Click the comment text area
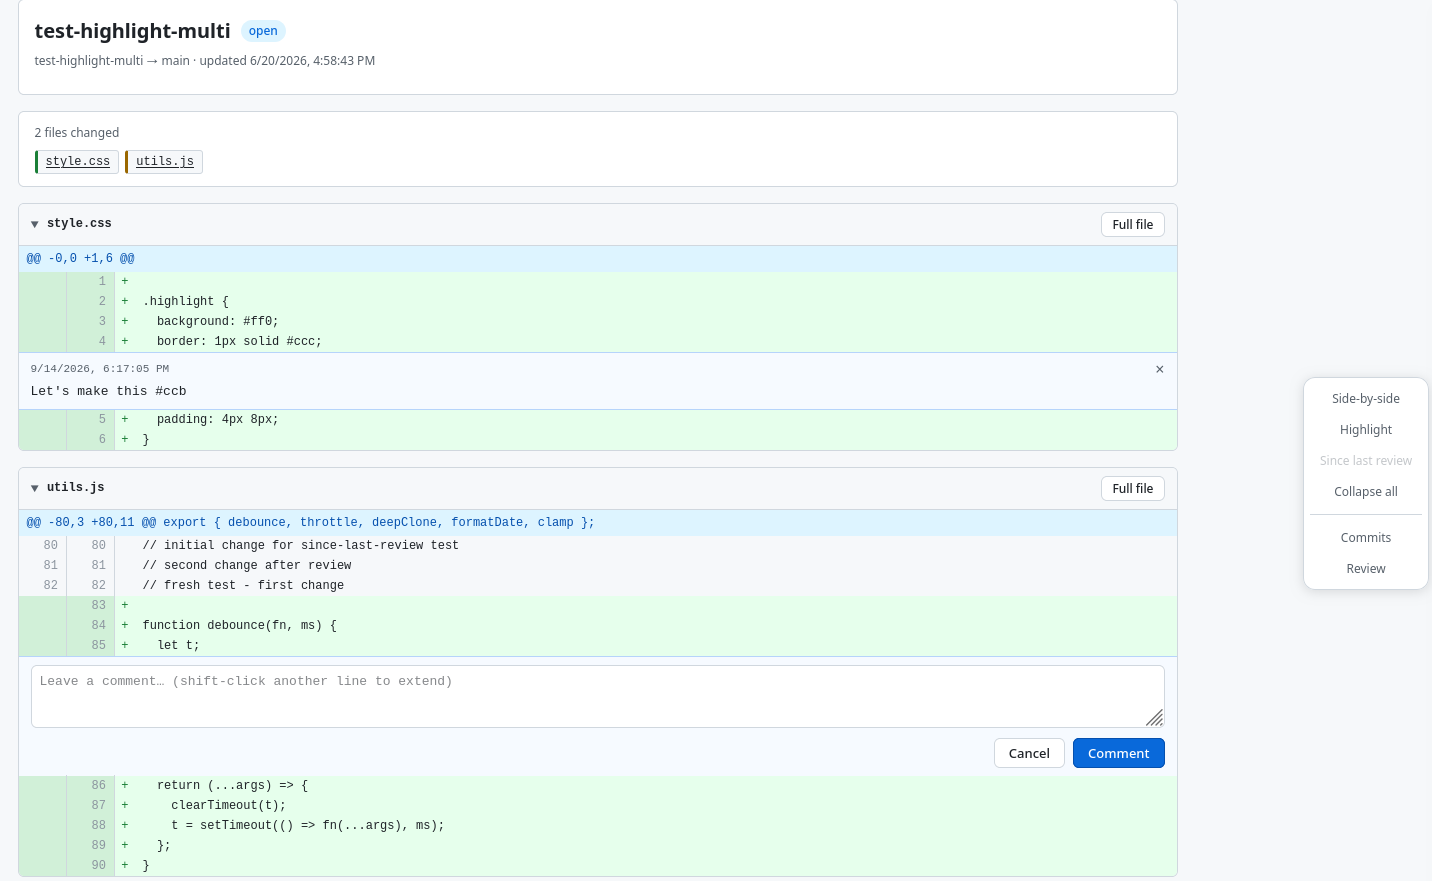This screenshot has height=881, width=1432. (598, 696)
